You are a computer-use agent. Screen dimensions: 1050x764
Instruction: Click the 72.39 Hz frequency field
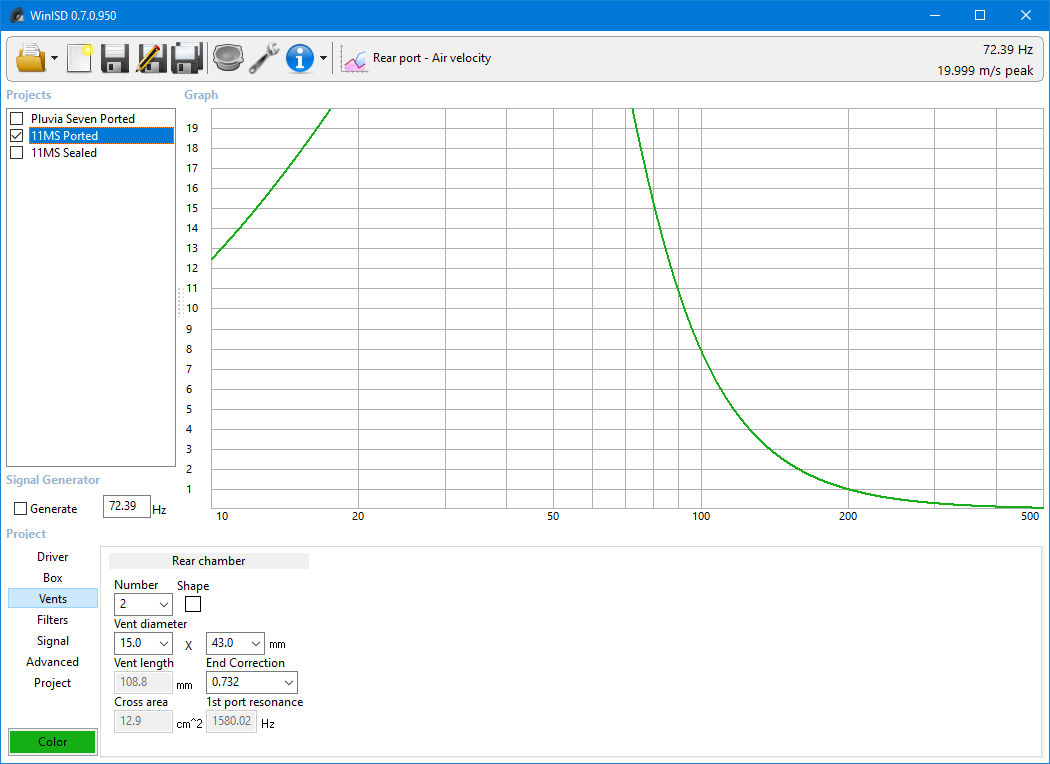127,506
